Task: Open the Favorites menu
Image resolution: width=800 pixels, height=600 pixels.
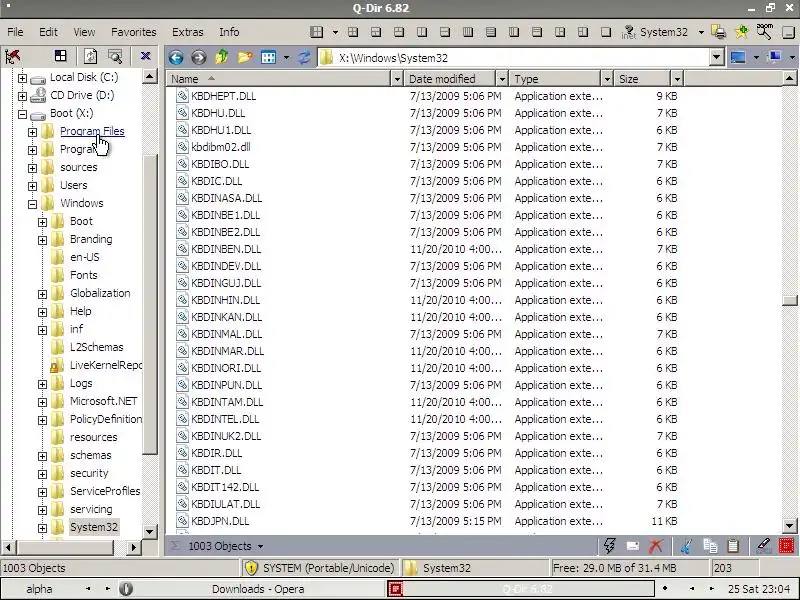Action: [x=134, y=32]
